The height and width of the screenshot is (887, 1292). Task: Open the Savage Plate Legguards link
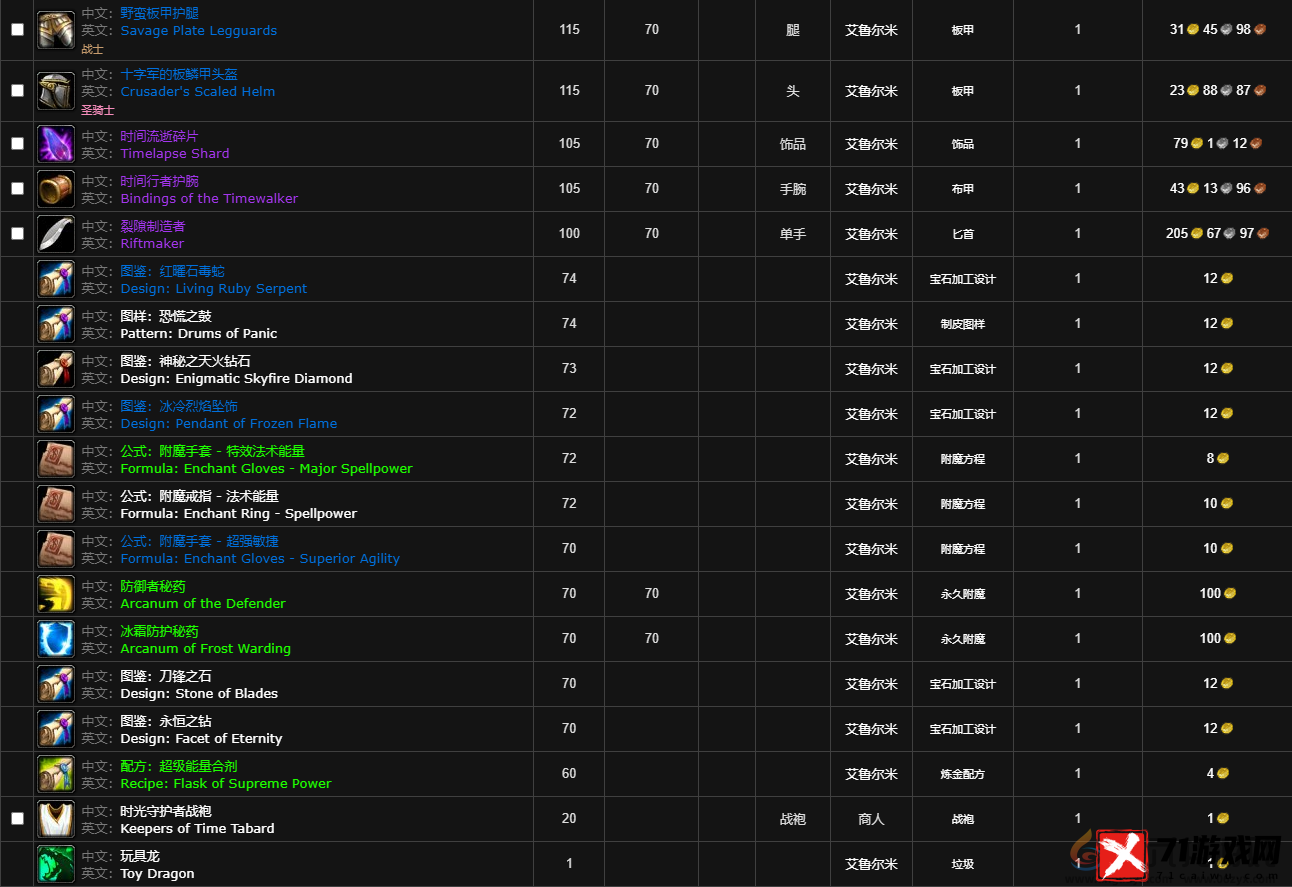[199, 31]
